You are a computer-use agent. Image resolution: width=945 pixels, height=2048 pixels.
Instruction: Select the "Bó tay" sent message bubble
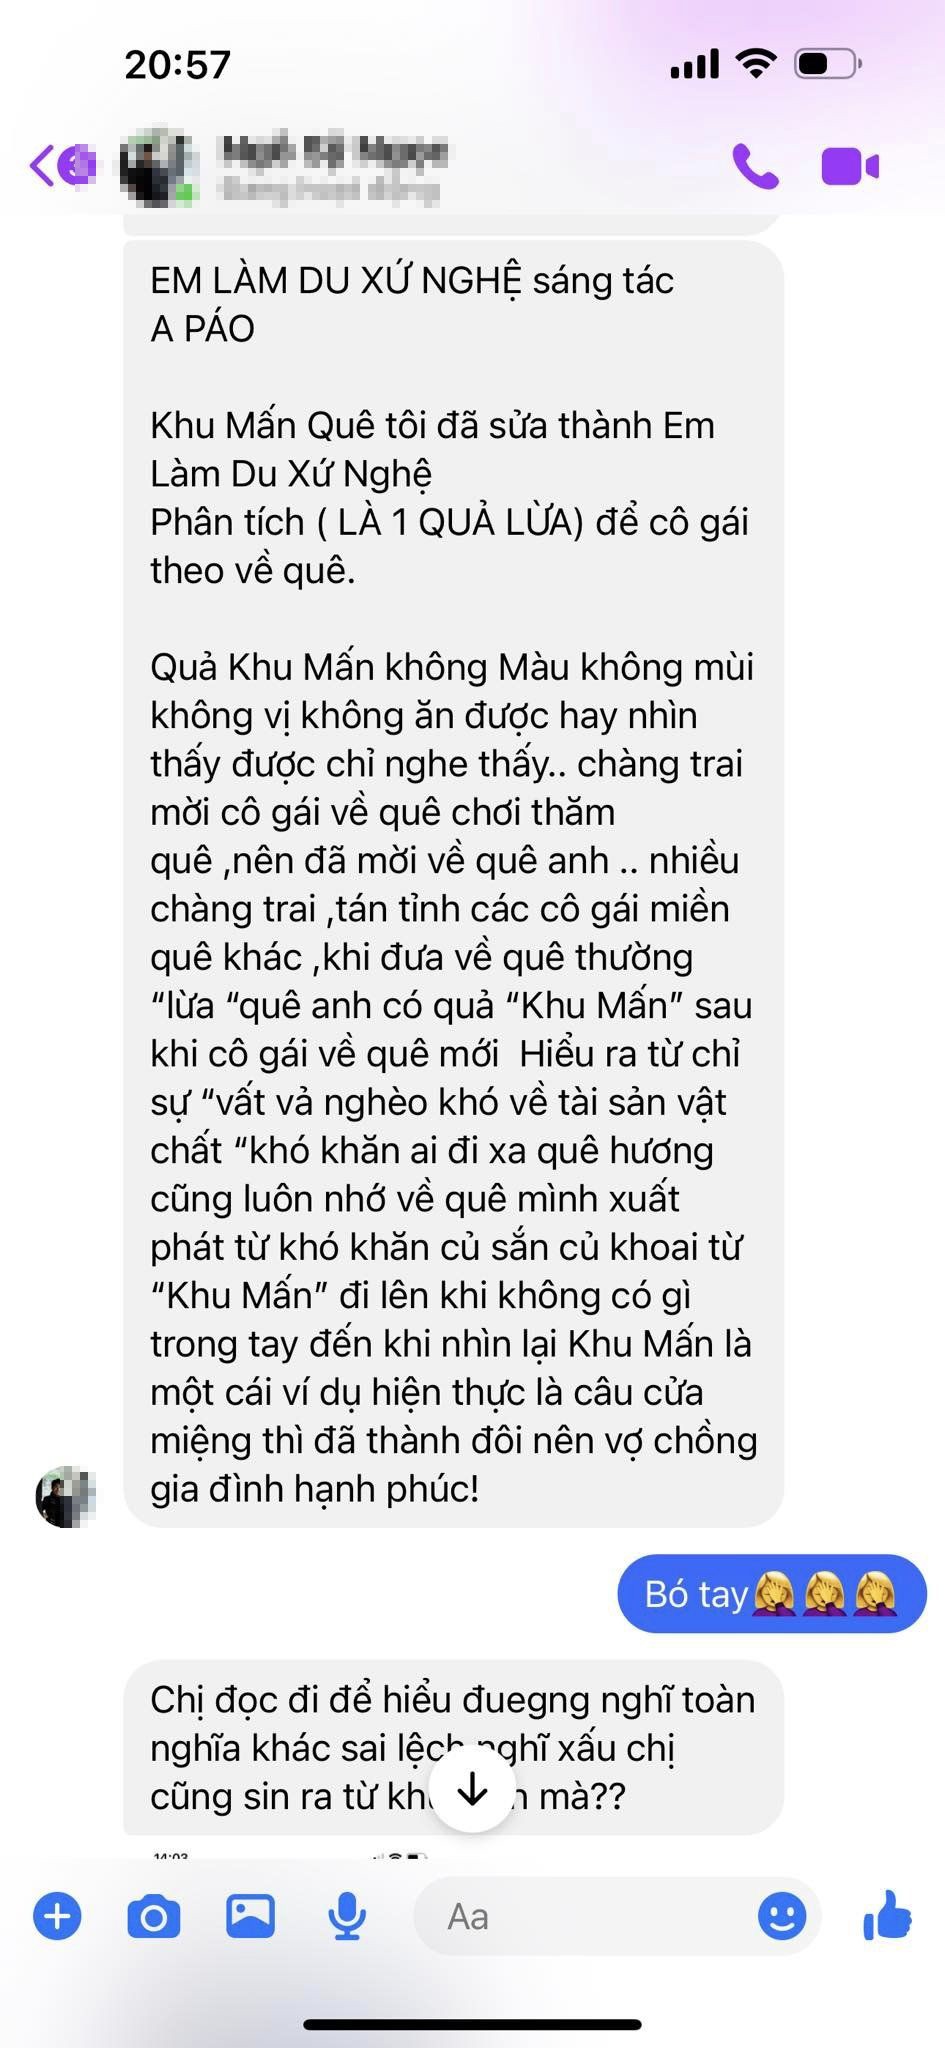point(772,1593)
